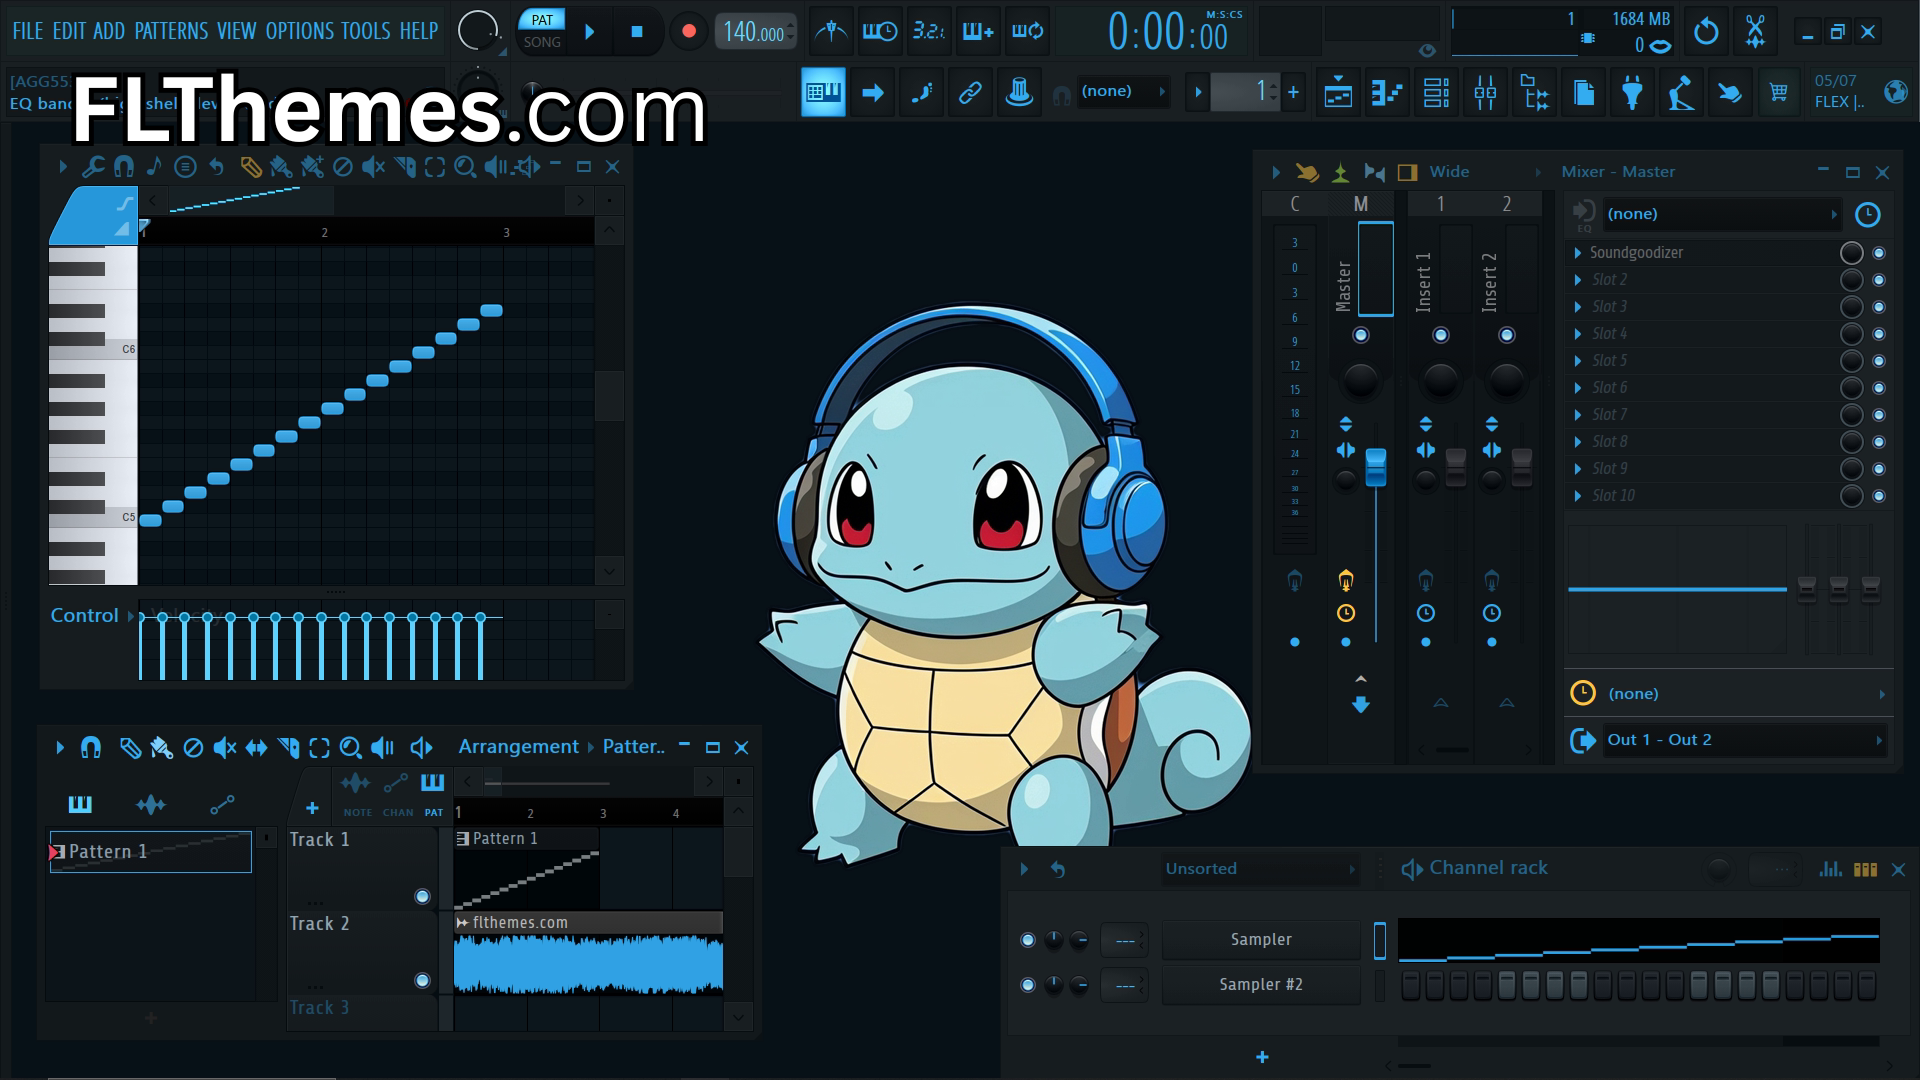Viewport: 1920px width, 1080px height.
Task: Click the flthemes.com audio clip
Action: click(588, 954)
